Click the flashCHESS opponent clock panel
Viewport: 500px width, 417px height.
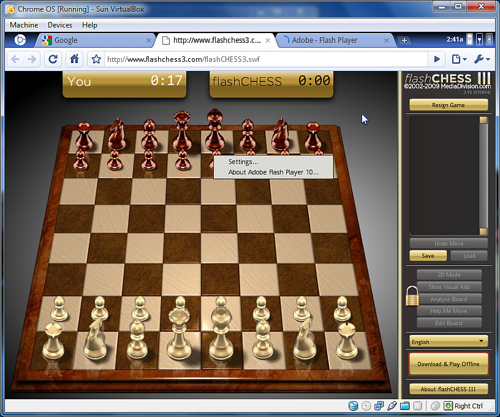(271, 84)
